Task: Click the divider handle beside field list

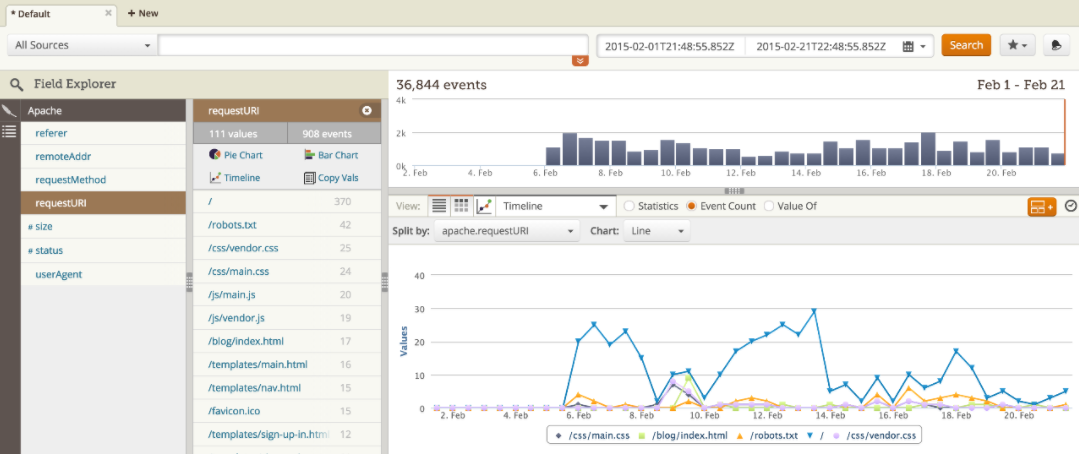Action: tap(189, 283)
